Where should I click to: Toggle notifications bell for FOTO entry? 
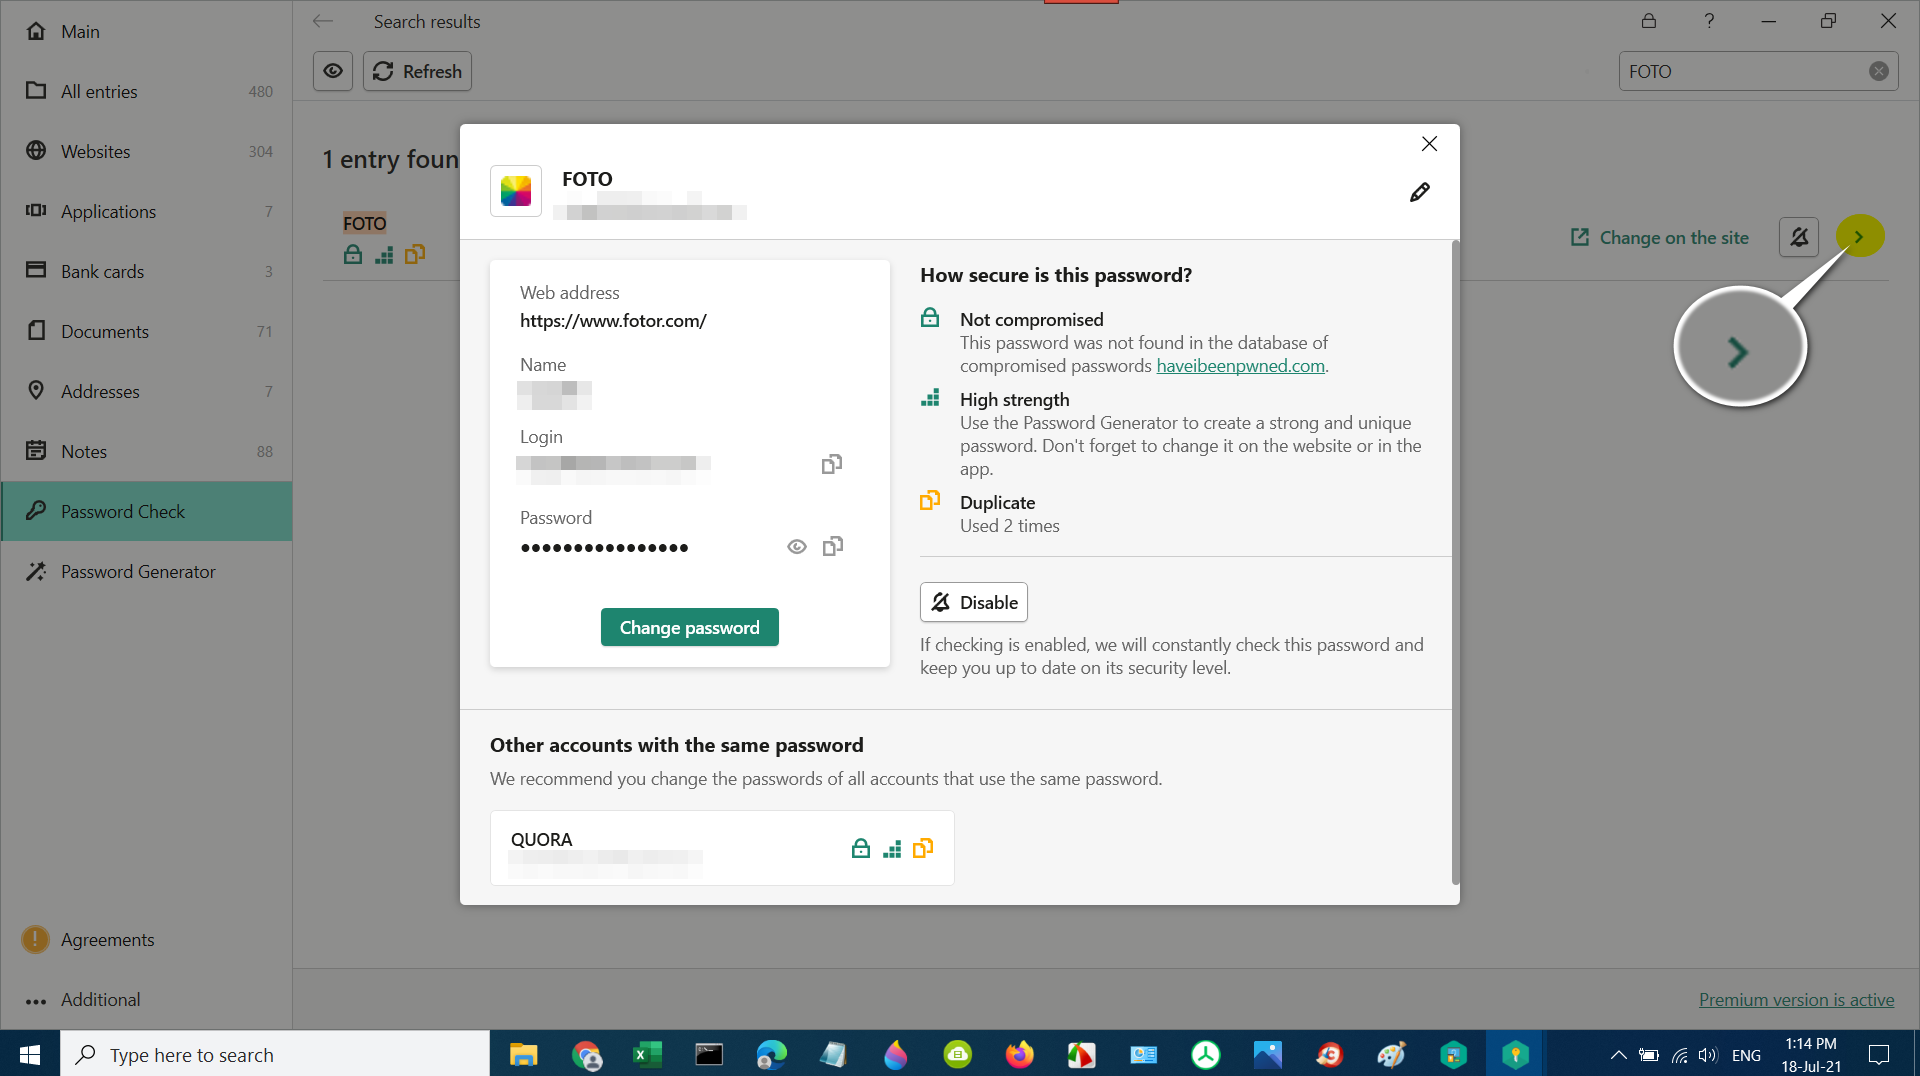click(1799, 237)
